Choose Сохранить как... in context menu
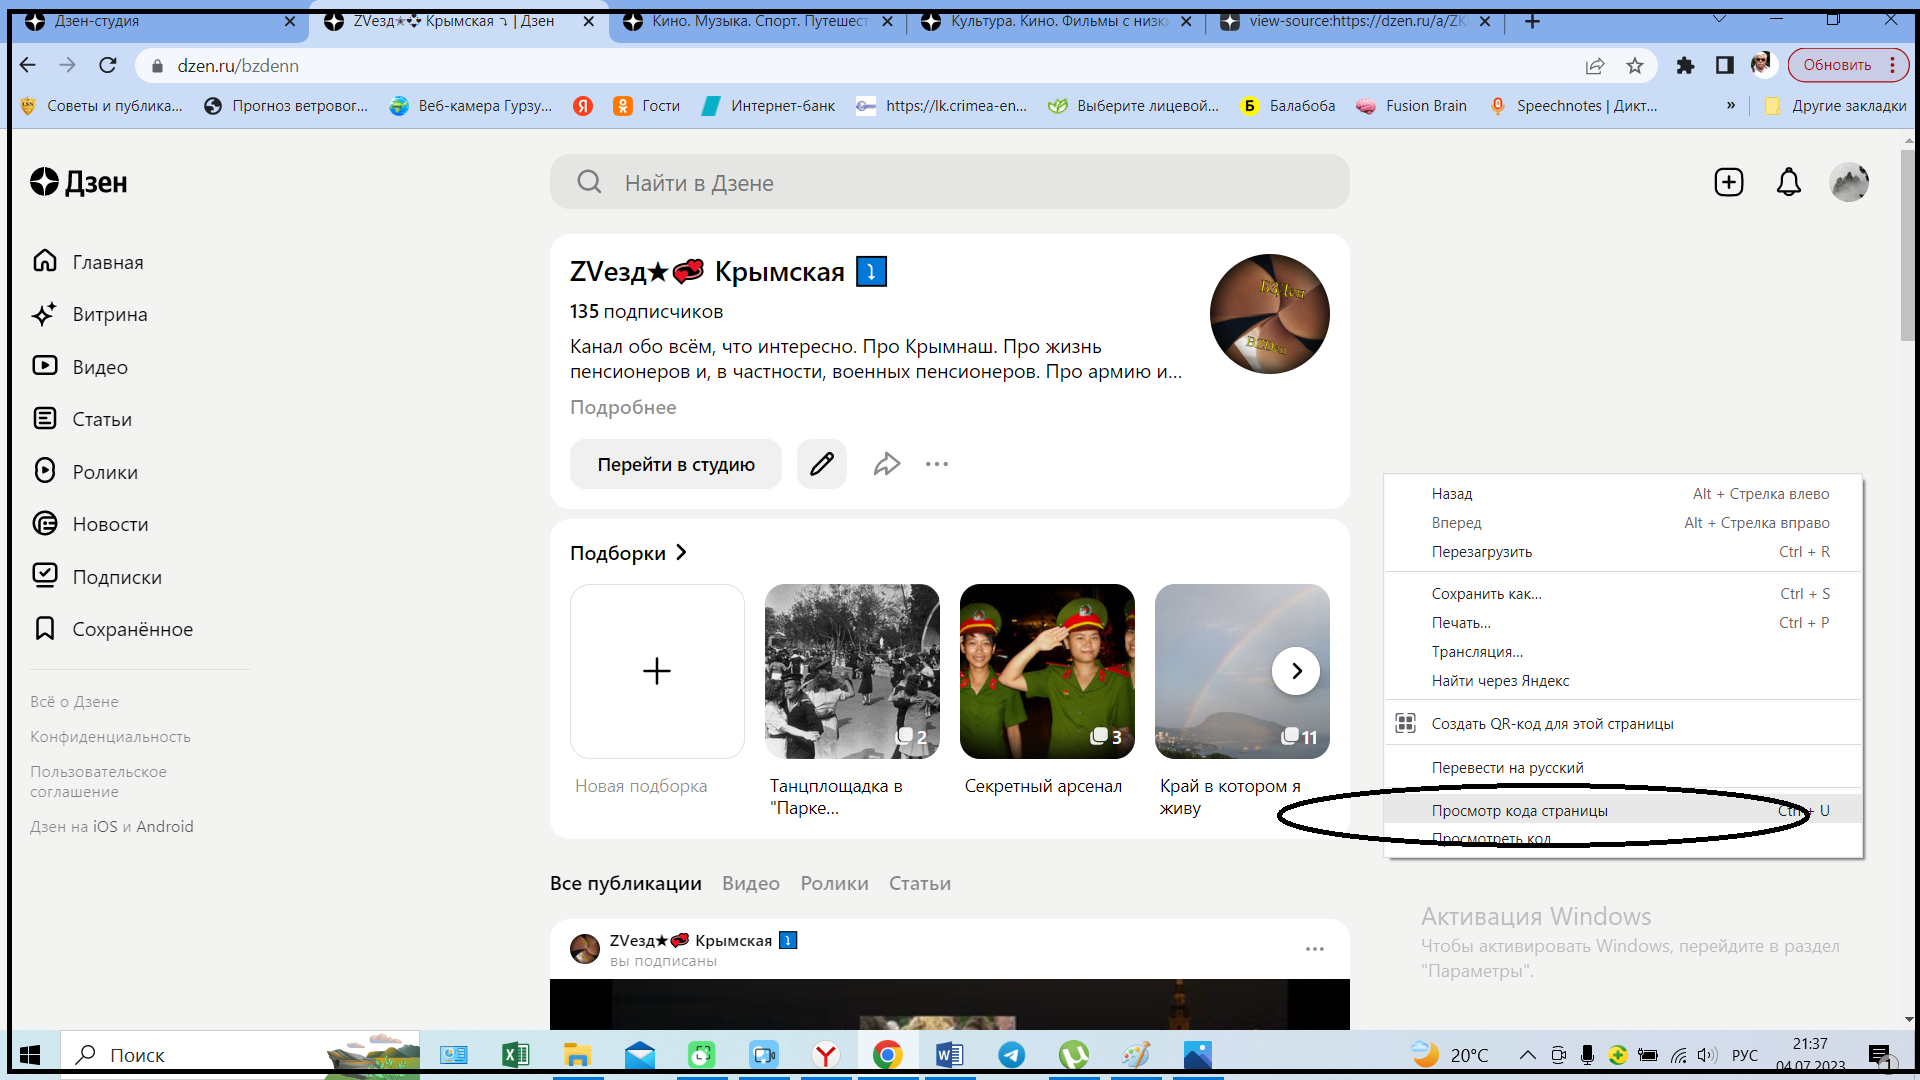This screenshot has height=1080, width=1920. click(1623, 593)
